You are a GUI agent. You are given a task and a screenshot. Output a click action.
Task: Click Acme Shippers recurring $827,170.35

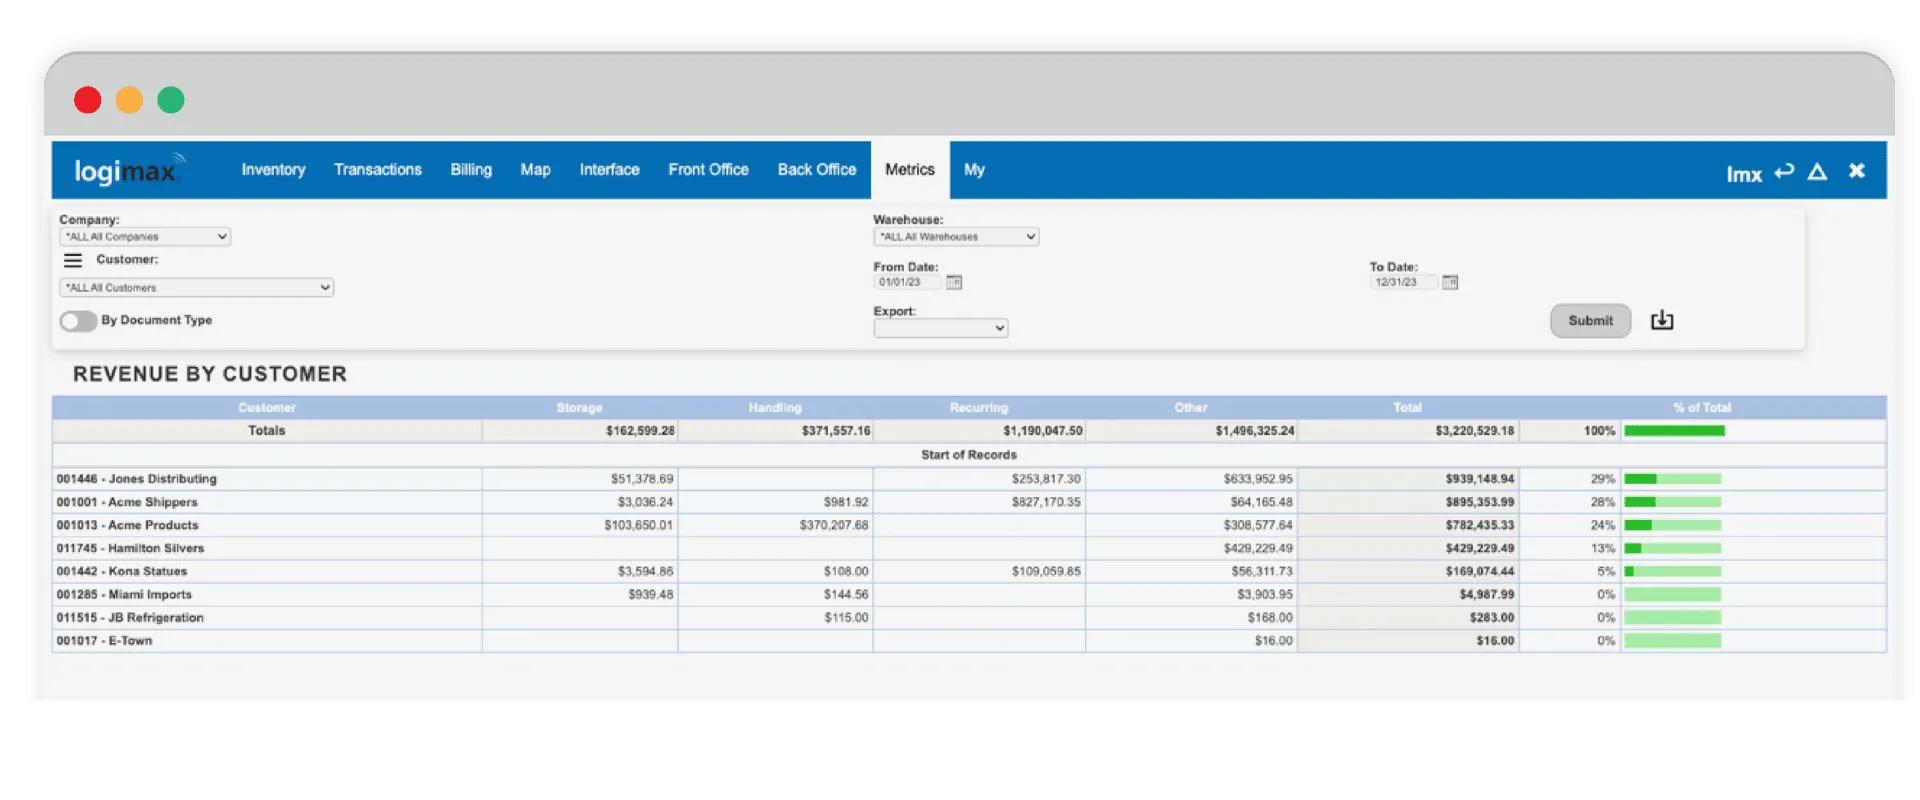(1046, 502)
